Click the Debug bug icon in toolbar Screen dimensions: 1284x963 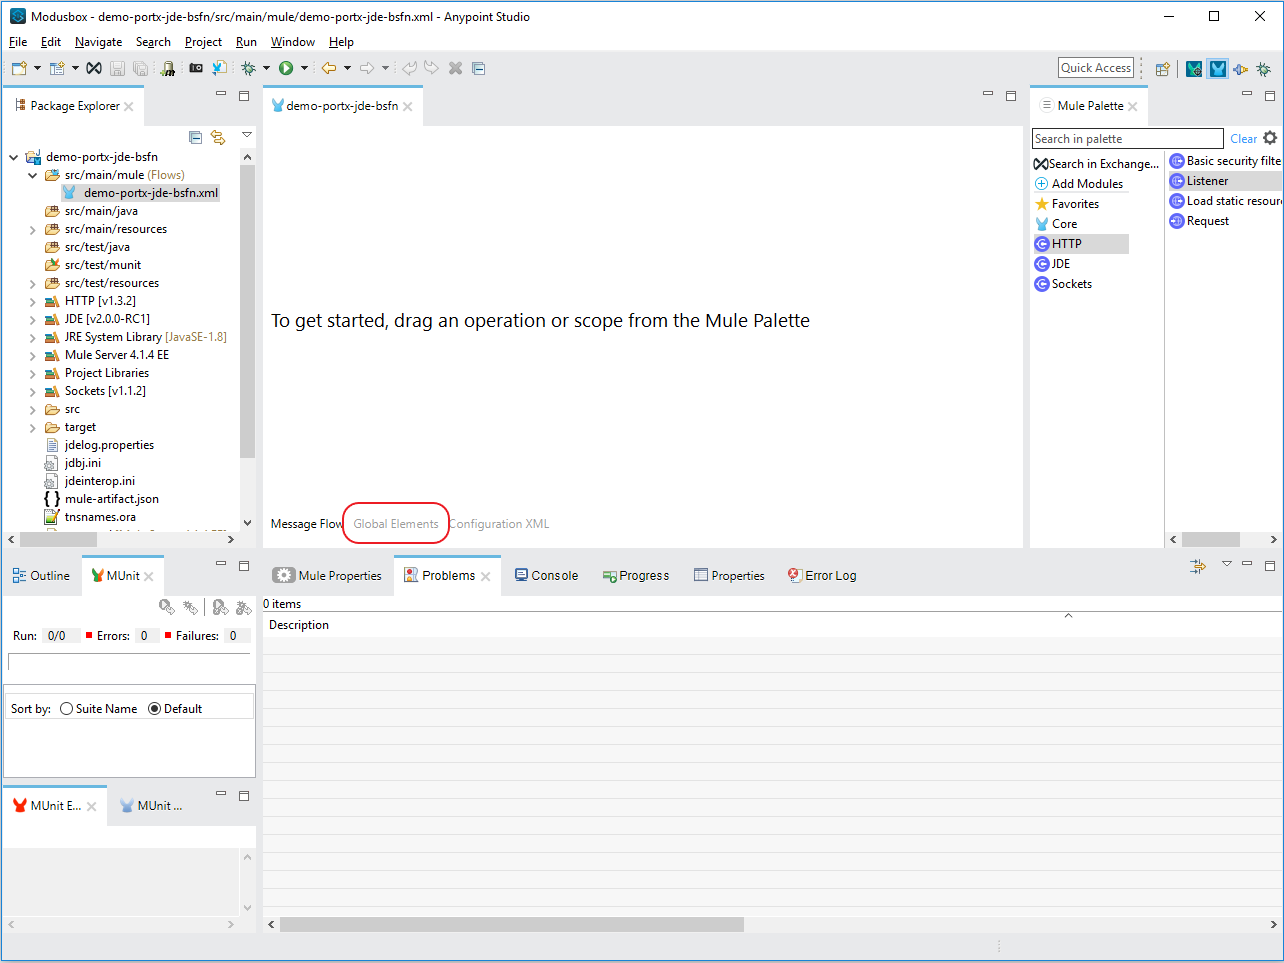[248, 68]
